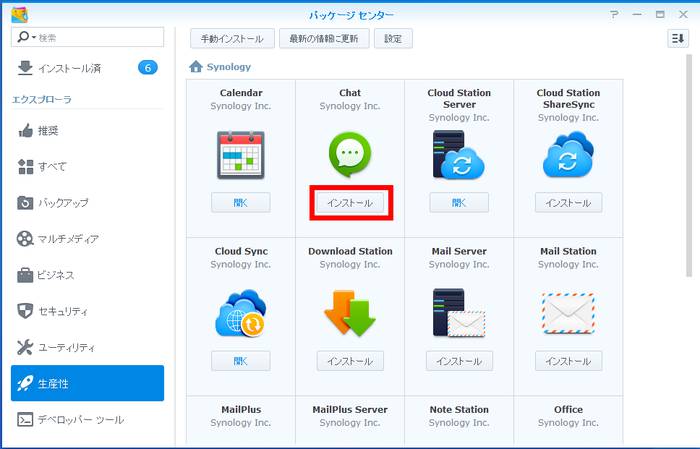The width and height of the screenshot is (700, 449).
Task: Click the Synology breadcrumb link
Action: (229, 67)
